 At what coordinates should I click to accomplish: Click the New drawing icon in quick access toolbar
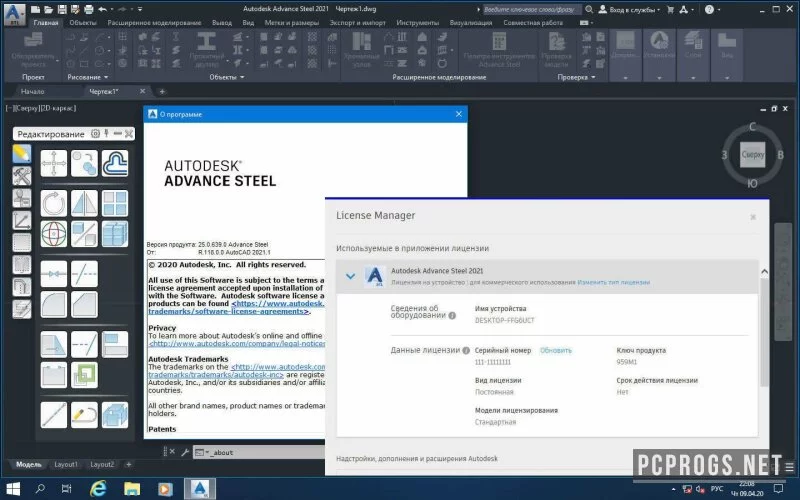[x=35, y=9]
